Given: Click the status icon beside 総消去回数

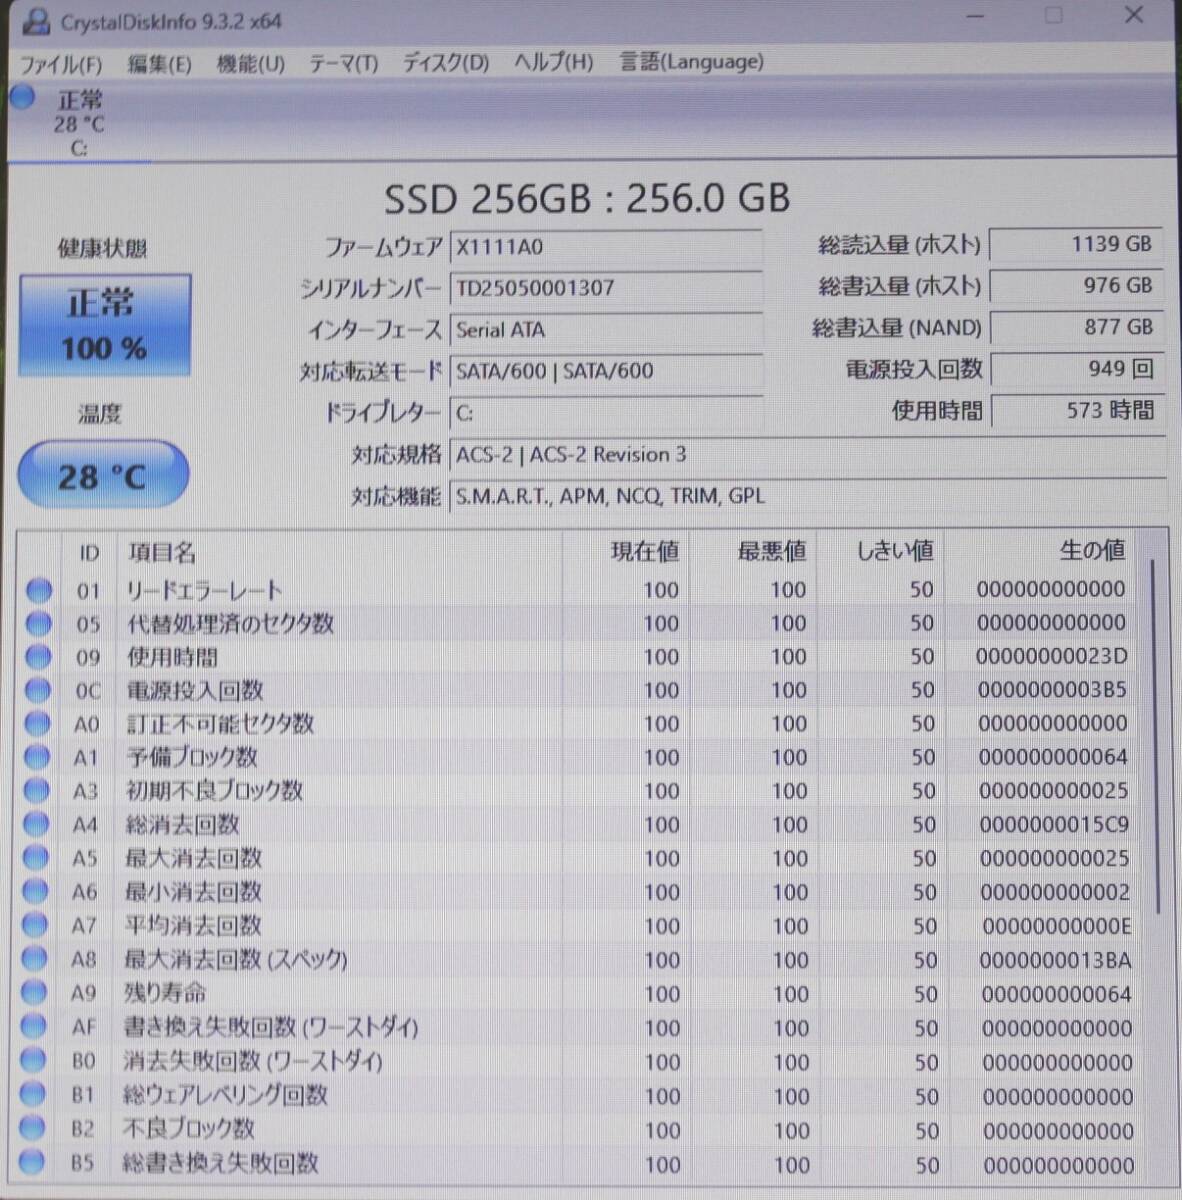Looking at the screenshot, I should click(38, 824).
